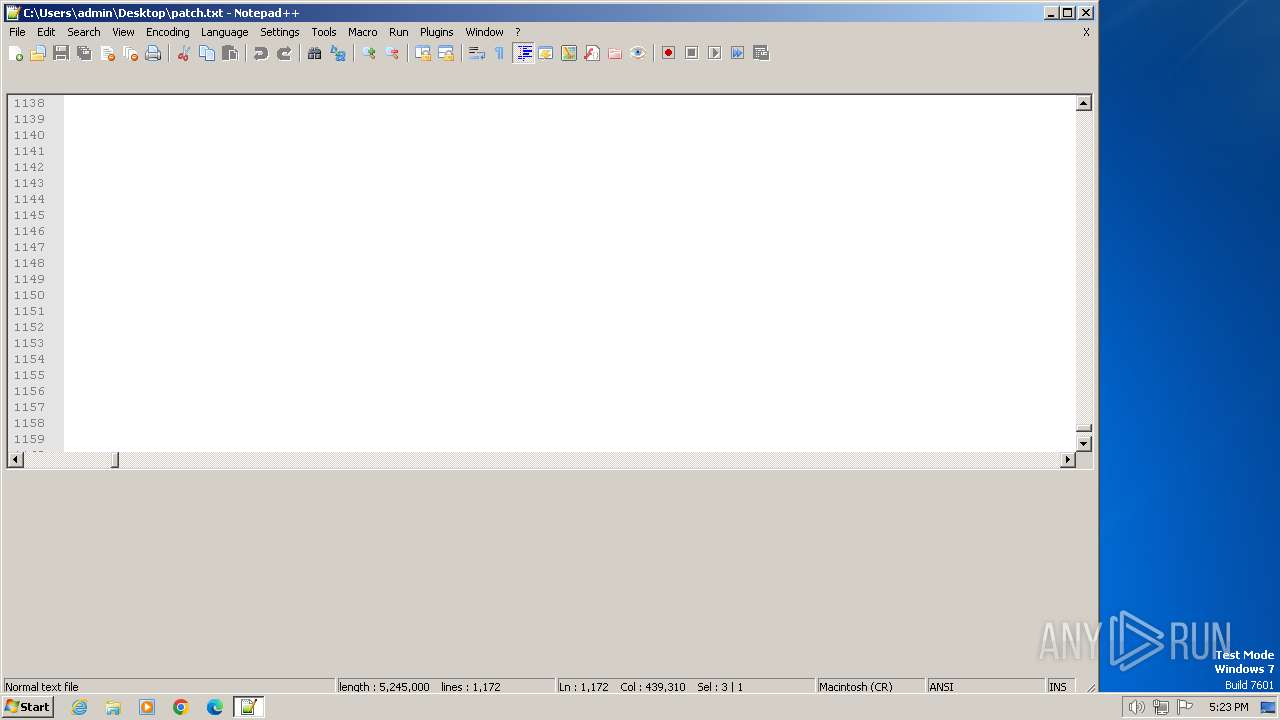Paste clipboard contents from toolbar
This screenshot has height=720, width=1280.
tap(230, 53)
